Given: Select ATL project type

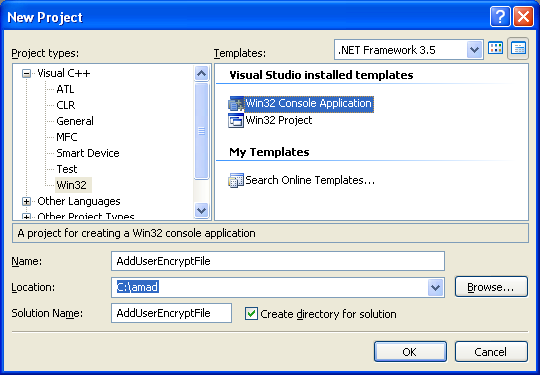Looking at the screenshot, I should [x=65, y=89].
